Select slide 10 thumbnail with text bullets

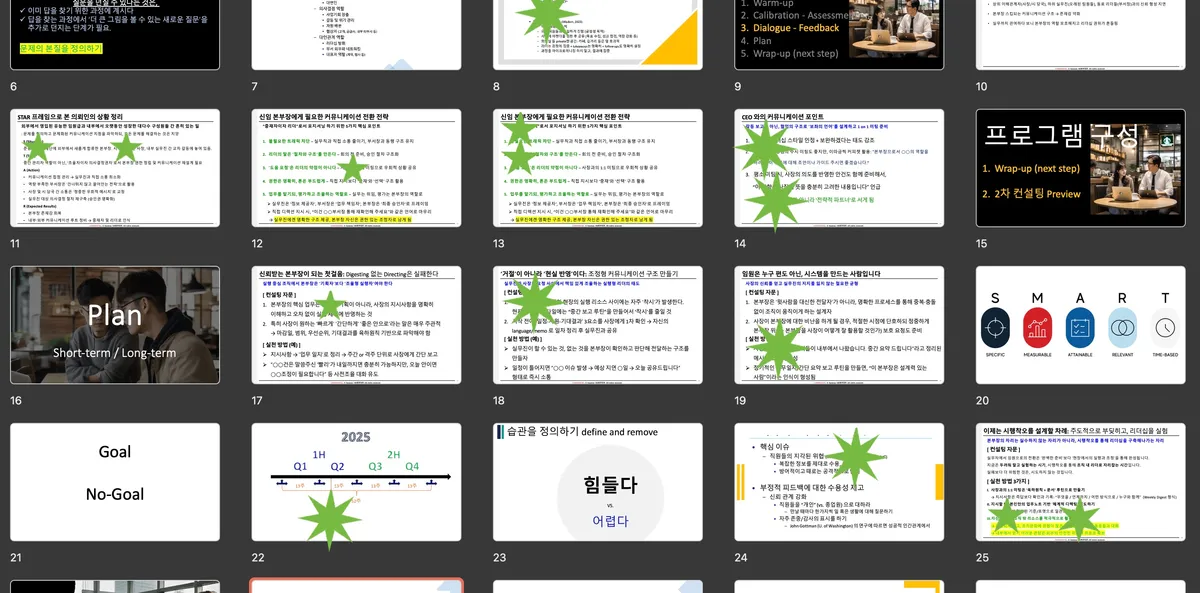[1081, 35]
